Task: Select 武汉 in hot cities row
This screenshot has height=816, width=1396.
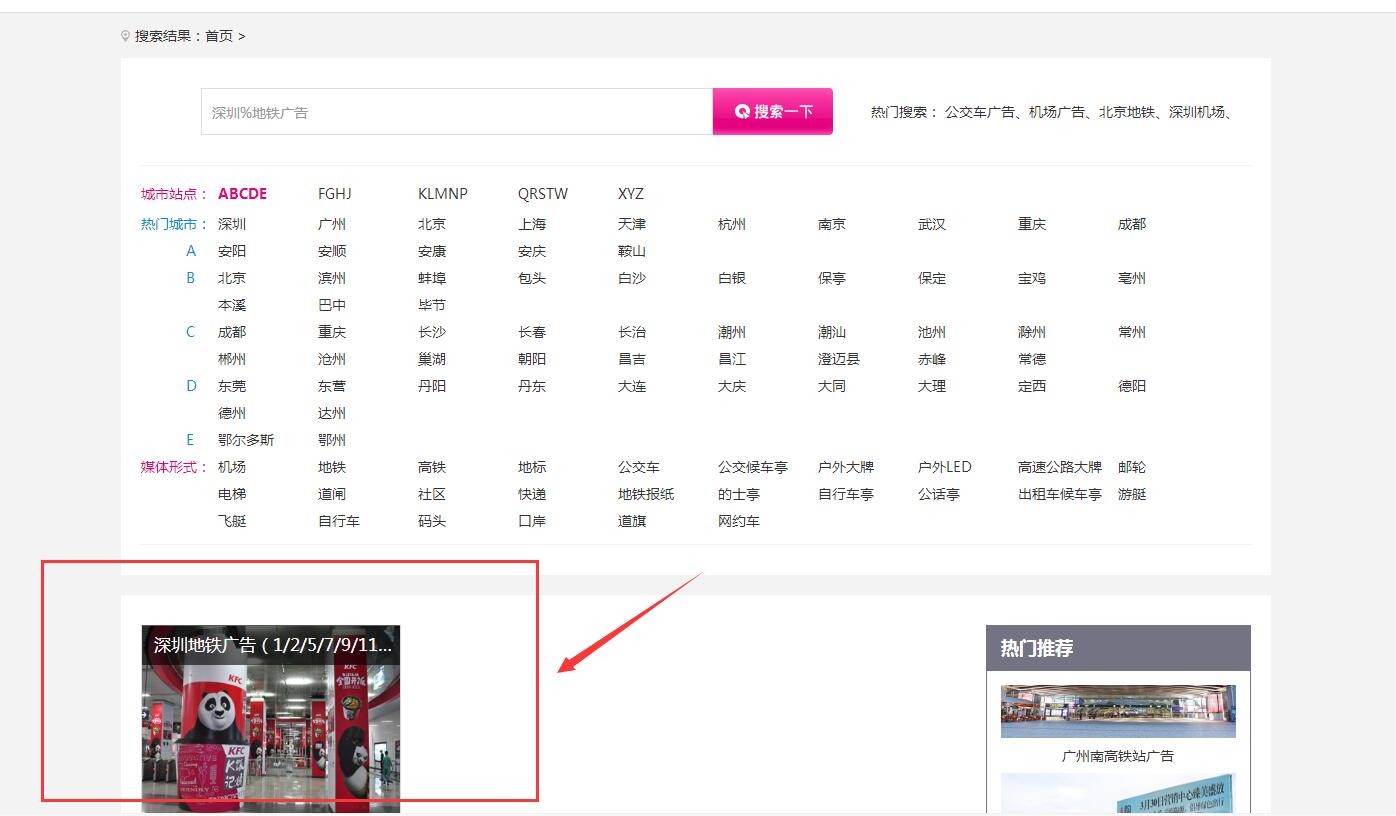Action: (932, 224)
